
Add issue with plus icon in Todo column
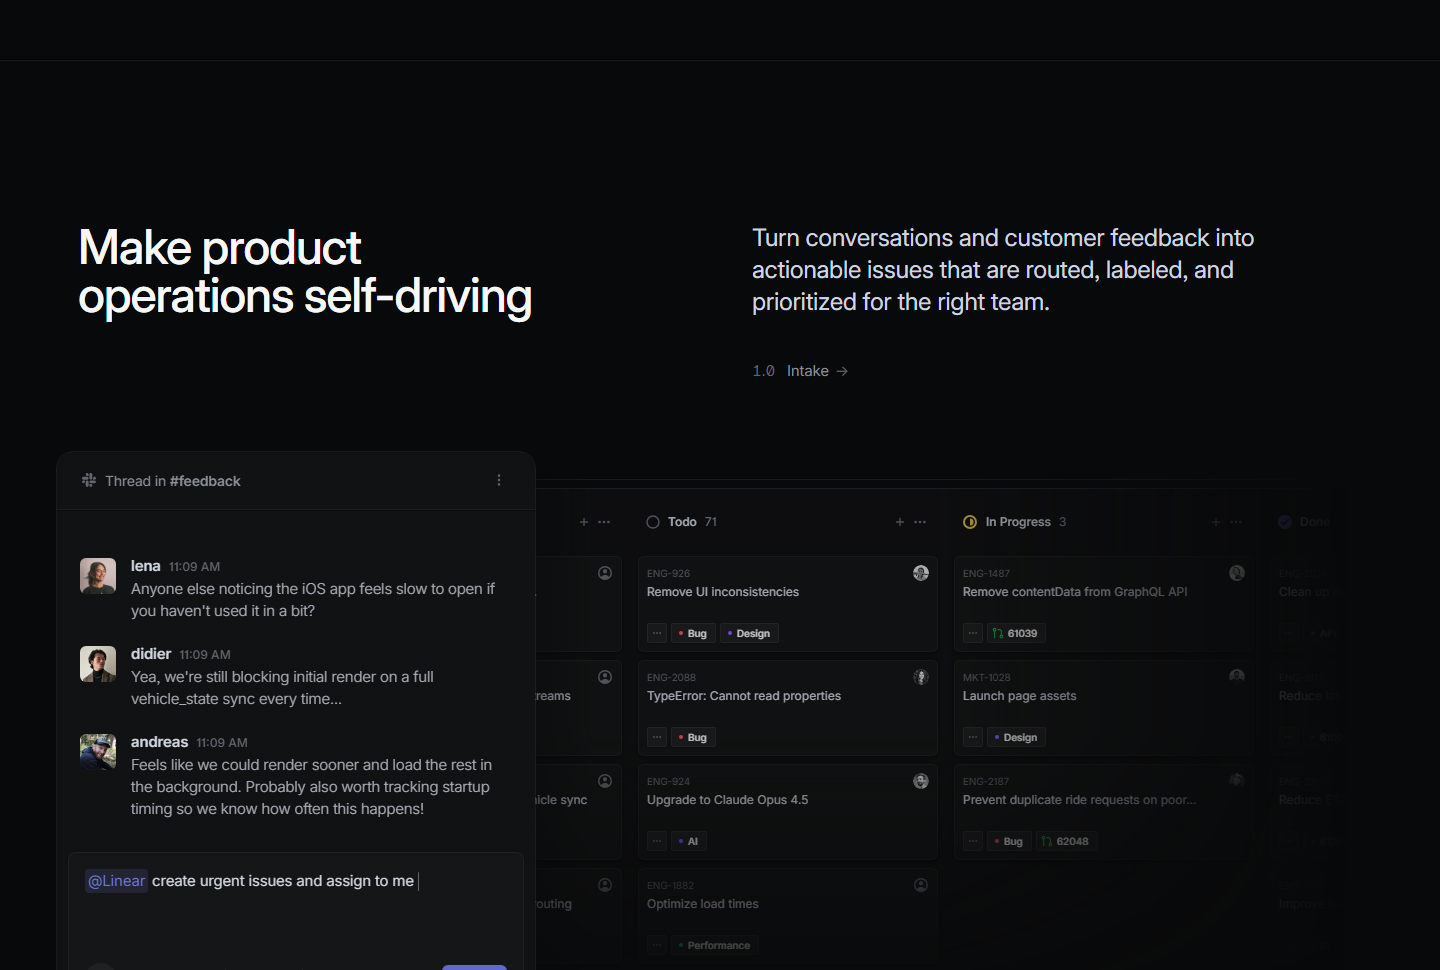[900, 522]
